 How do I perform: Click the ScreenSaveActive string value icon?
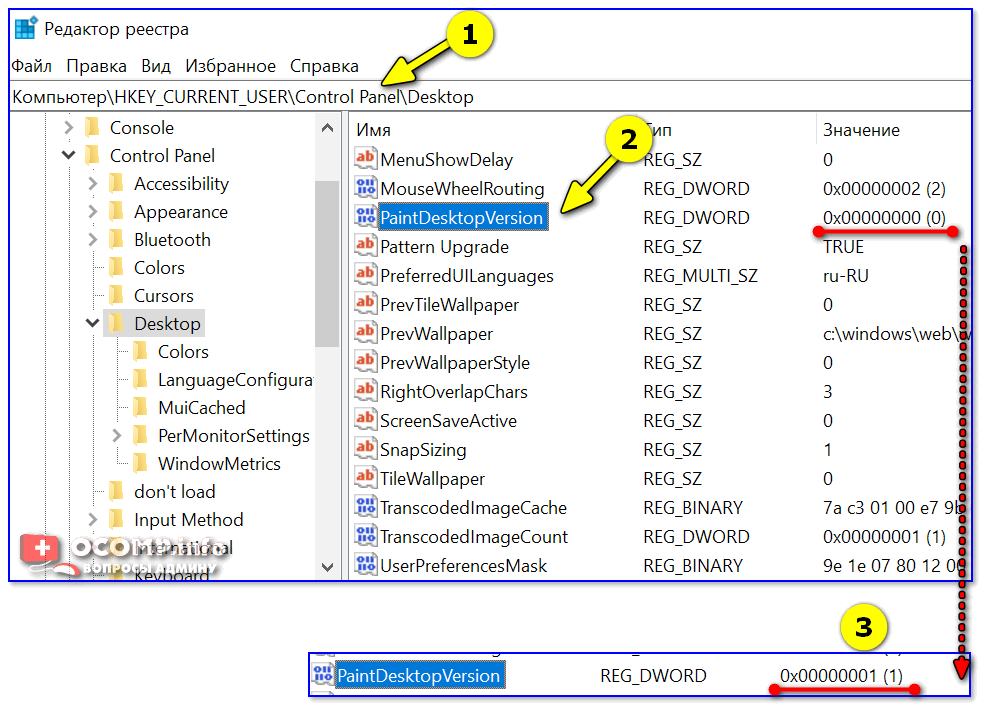point(365,421)
